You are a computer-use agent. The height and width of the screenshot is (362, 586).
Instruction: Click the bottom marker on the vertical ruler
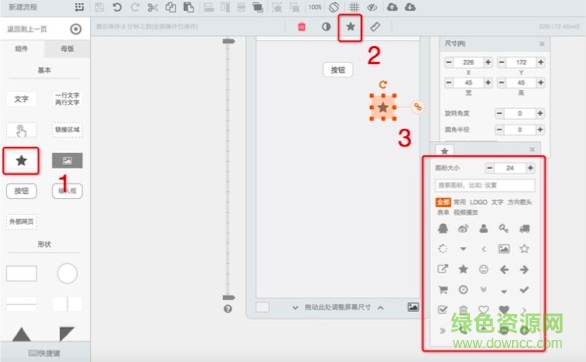pyautogui.click(x=229, y=297)
